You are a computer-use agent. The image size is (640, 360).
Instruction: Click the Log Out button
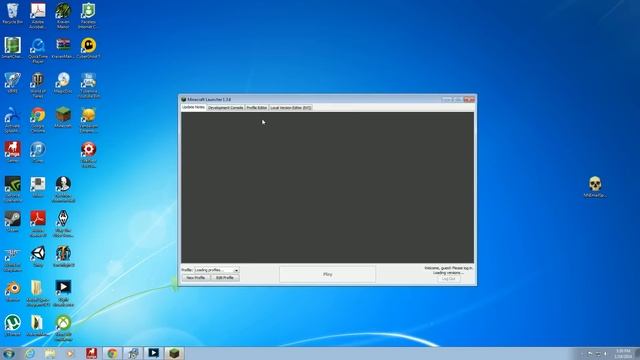click(449, 279)
